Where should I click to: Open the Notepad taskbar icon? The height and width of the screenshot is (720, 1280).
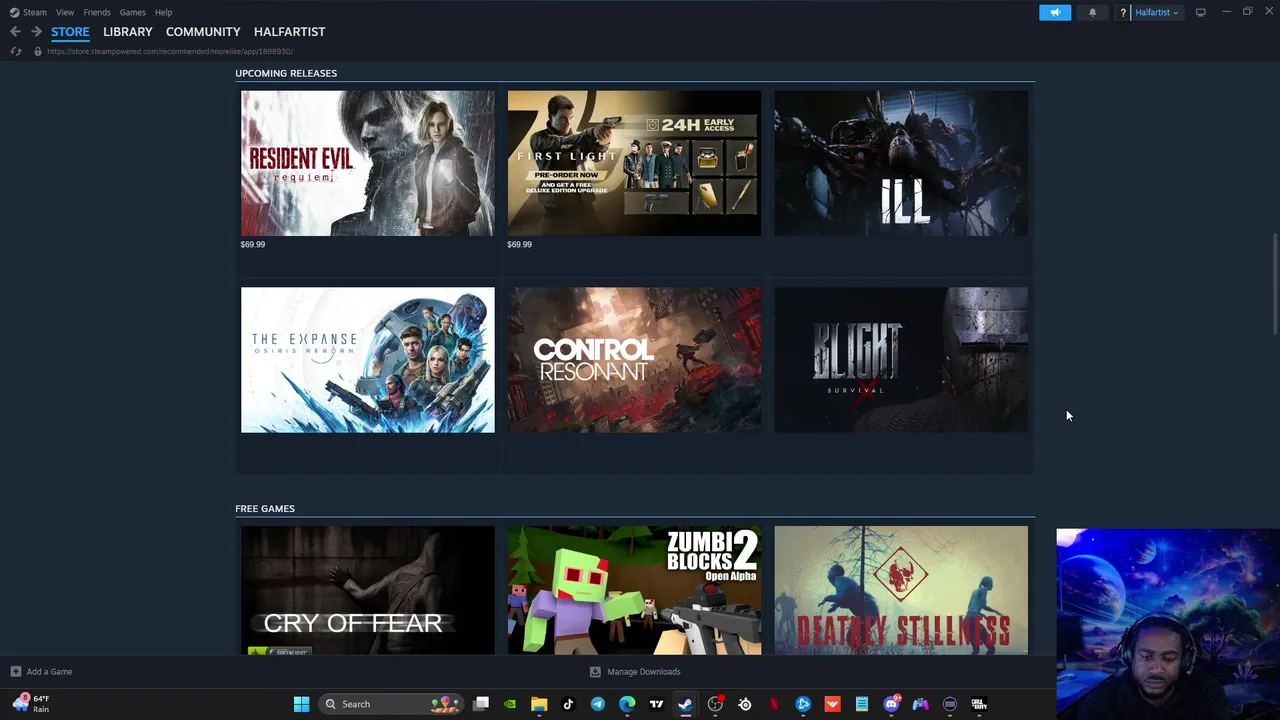pos(861,704)
